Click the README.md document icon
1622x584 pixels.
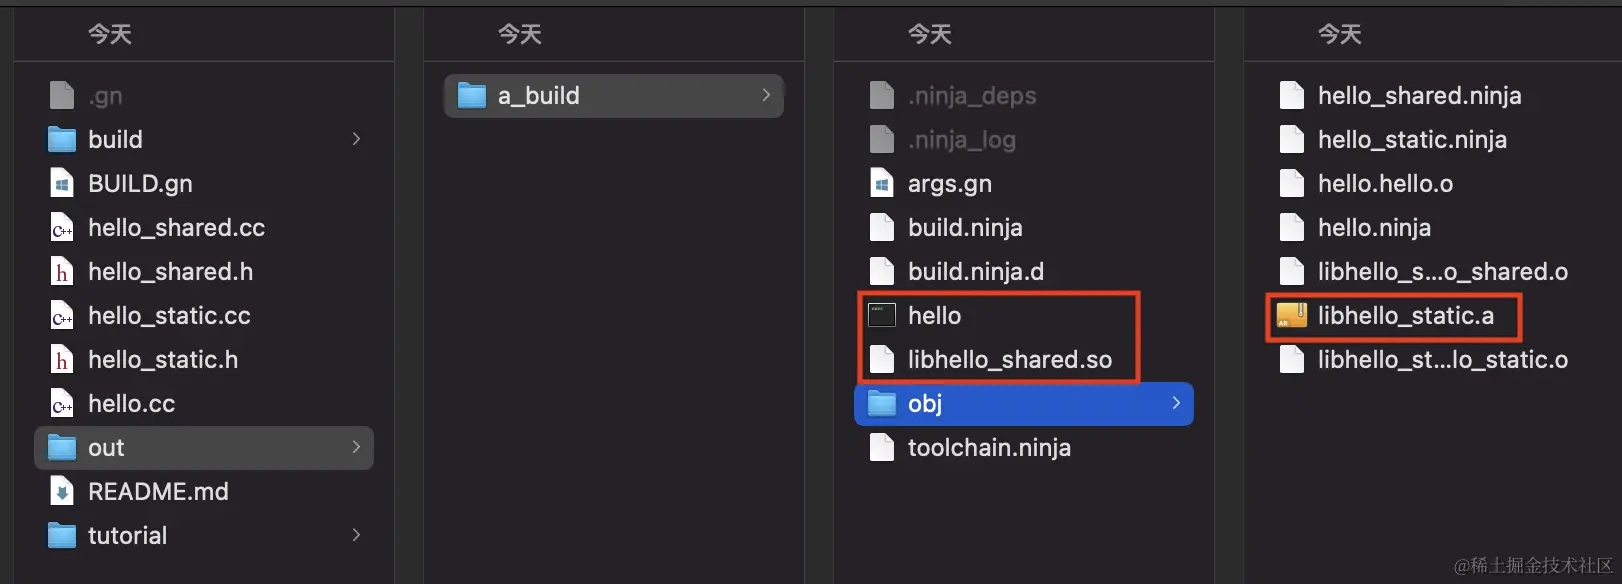(61, 491)
